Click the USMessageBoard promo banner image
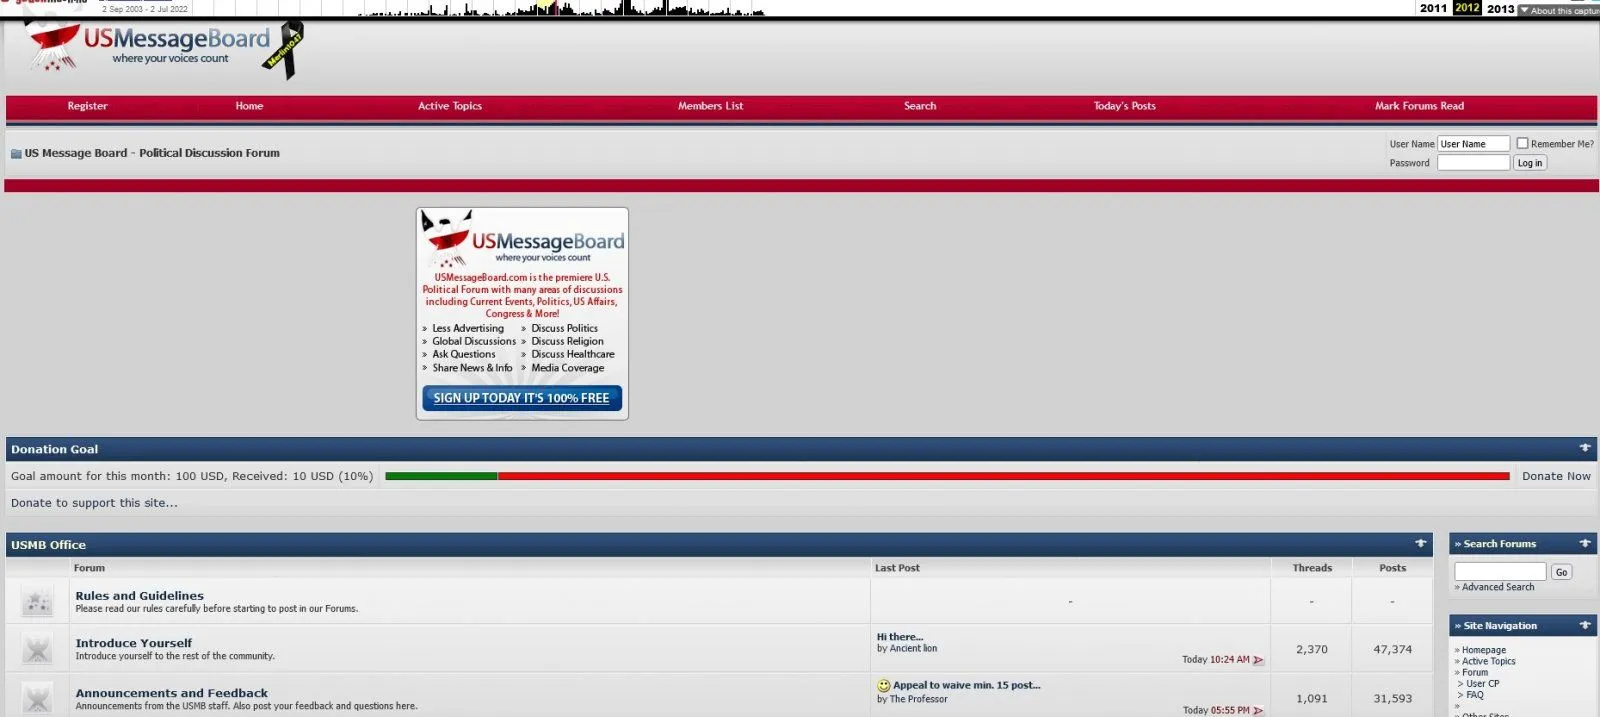 (522, 314)
